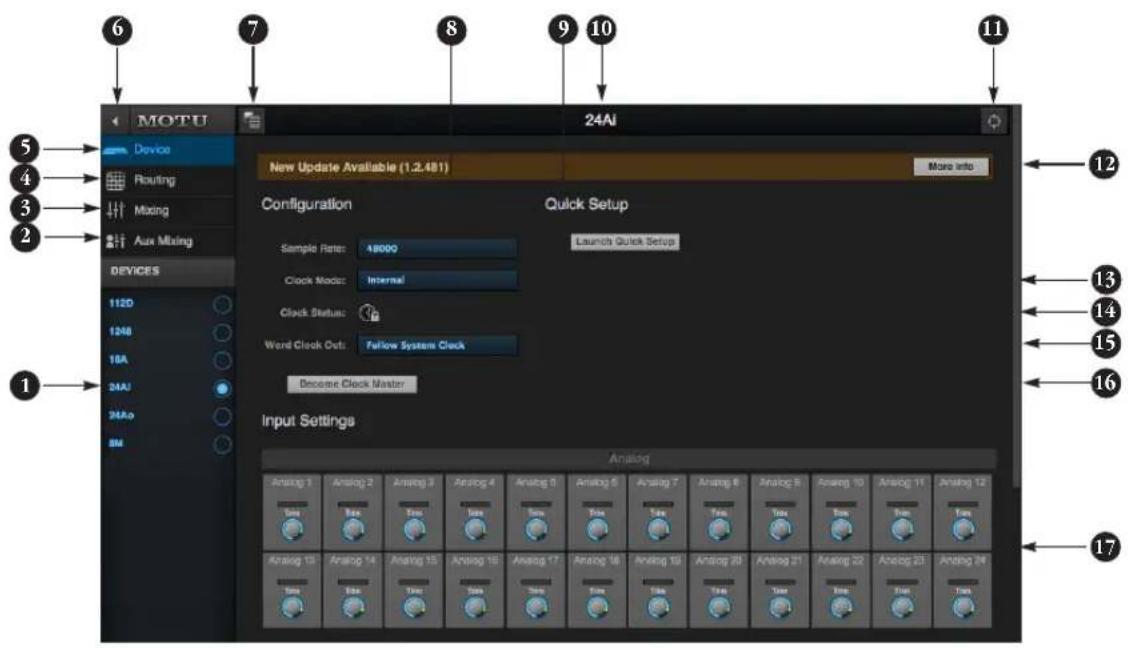The image size is (1128, 648).
Task: Click More Info on the update banner
Action: click(950, 167)
